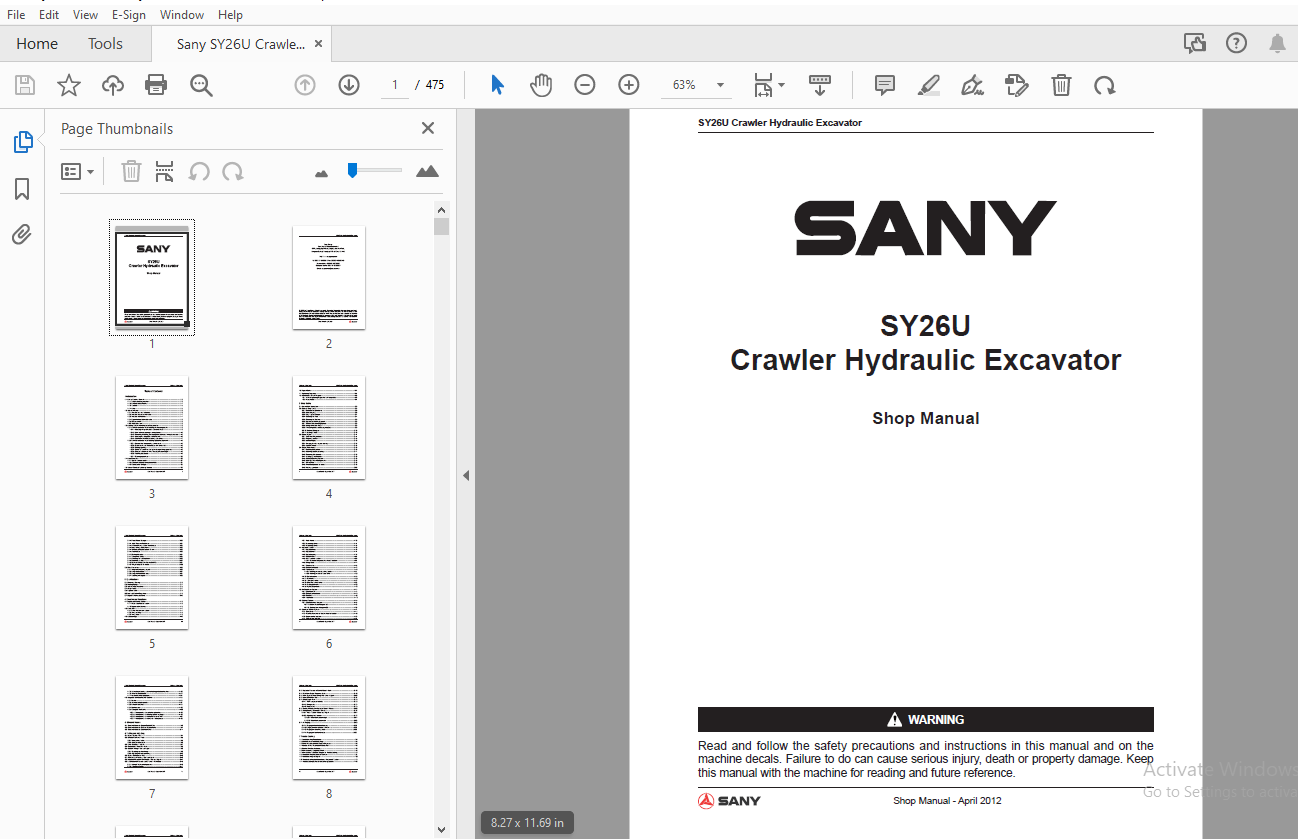Select page 7 thumbnail
This screenshot has height=839, width=1298.
pos(152,727)
